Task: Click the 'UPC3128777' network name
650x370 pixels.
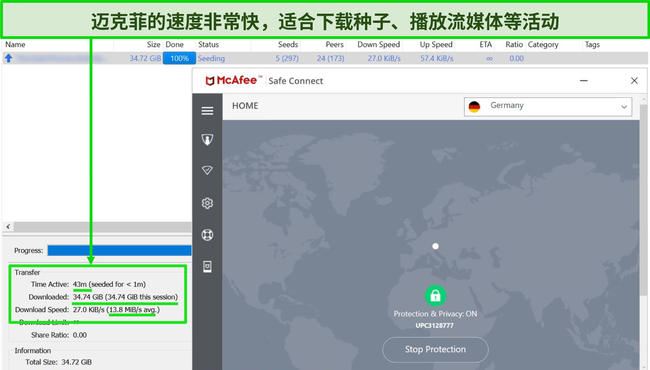Action: coord(434,325)
